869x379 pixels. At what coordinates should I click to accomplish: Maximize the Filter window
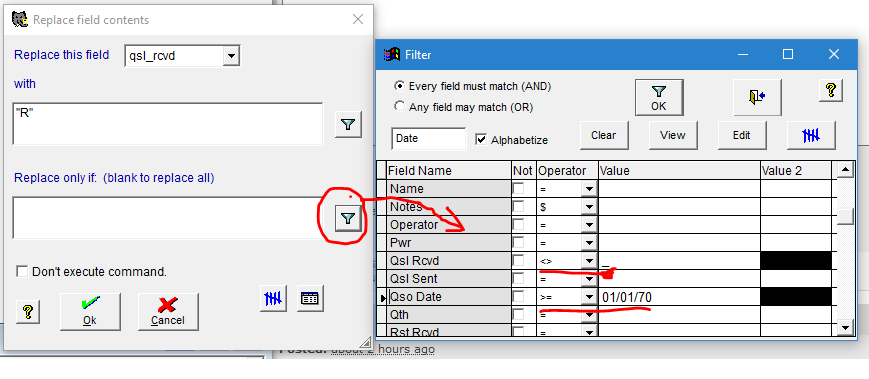(x=788, y=54)
